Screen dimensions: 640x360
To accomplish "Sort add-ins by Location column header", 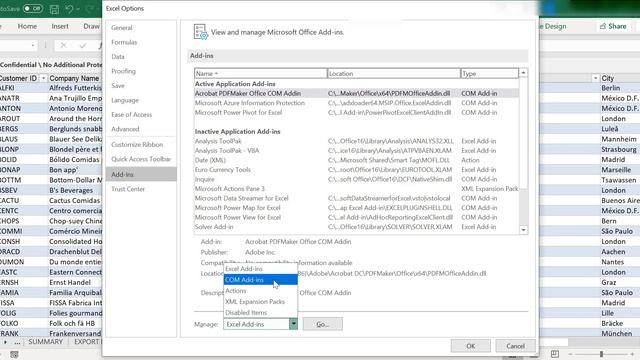I will click(x=393, y=73).
